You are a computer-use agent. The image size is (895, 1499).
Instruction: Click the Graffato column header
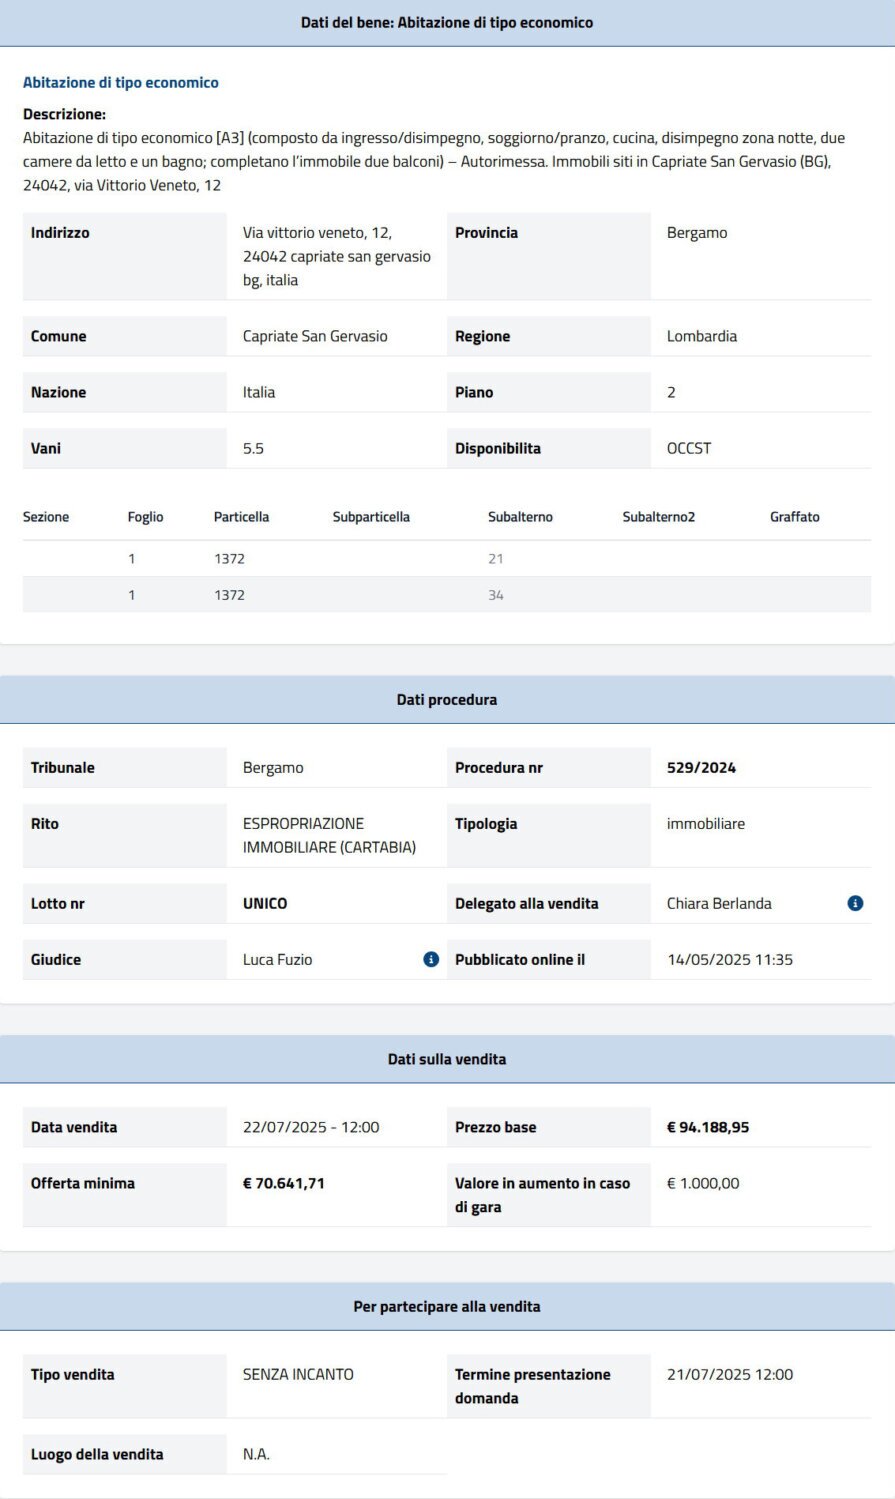[x=795, y=517]
